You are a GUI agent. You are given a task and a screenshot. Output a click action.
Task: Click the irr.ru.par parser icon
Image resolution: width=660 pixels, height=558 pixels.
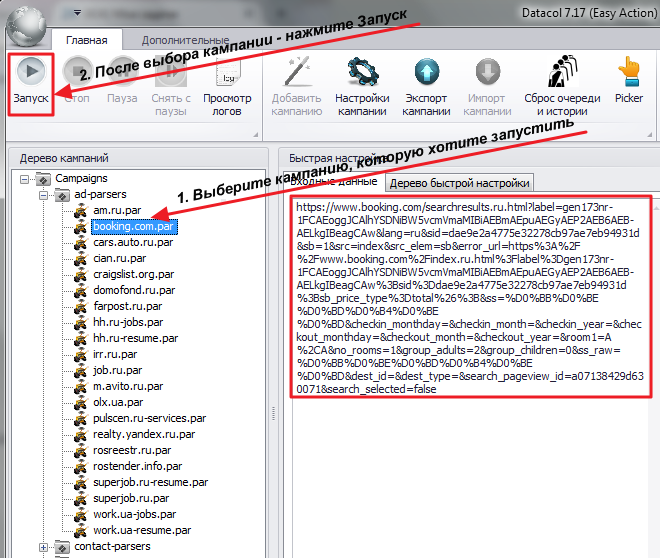click(80, 355)
